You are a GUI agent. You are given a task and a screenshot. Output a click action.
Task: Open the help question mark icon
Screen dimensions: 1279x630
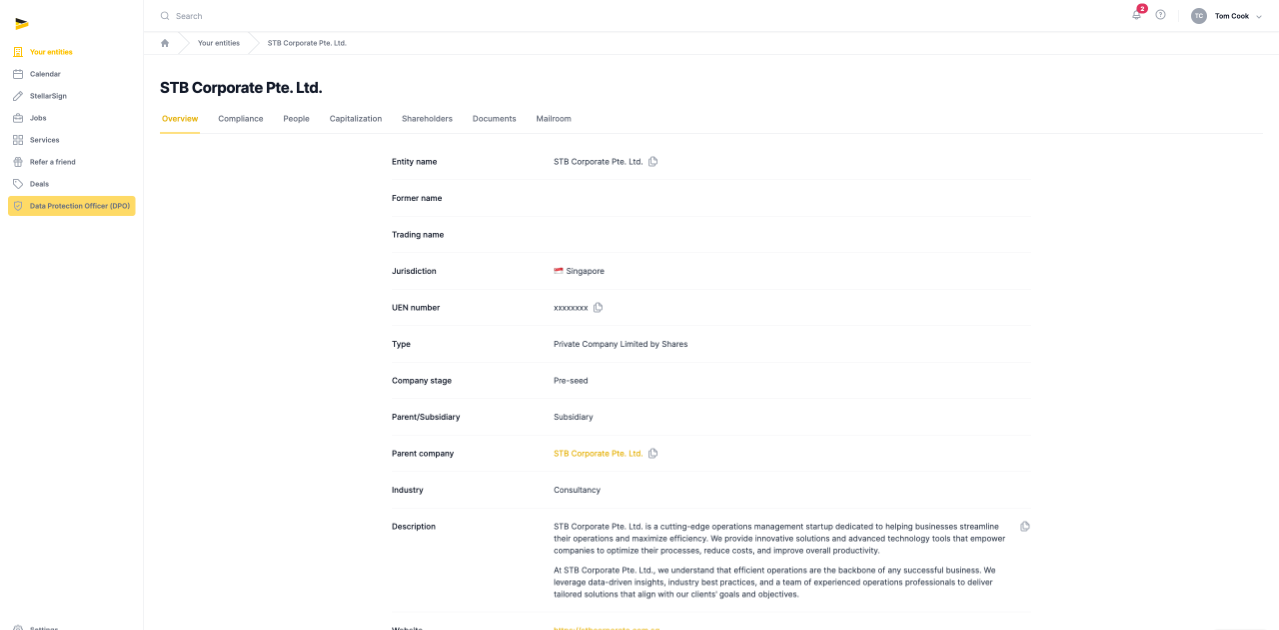pos(1160,15)
